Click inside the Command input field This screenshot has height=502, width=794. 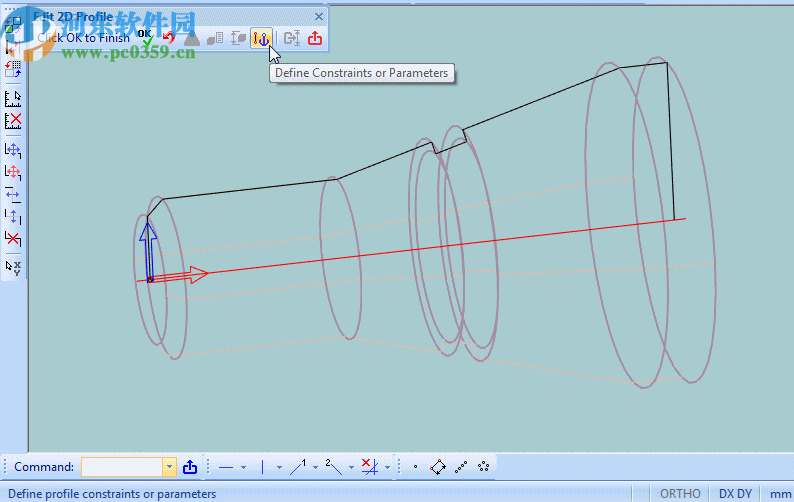pos(121,467)
